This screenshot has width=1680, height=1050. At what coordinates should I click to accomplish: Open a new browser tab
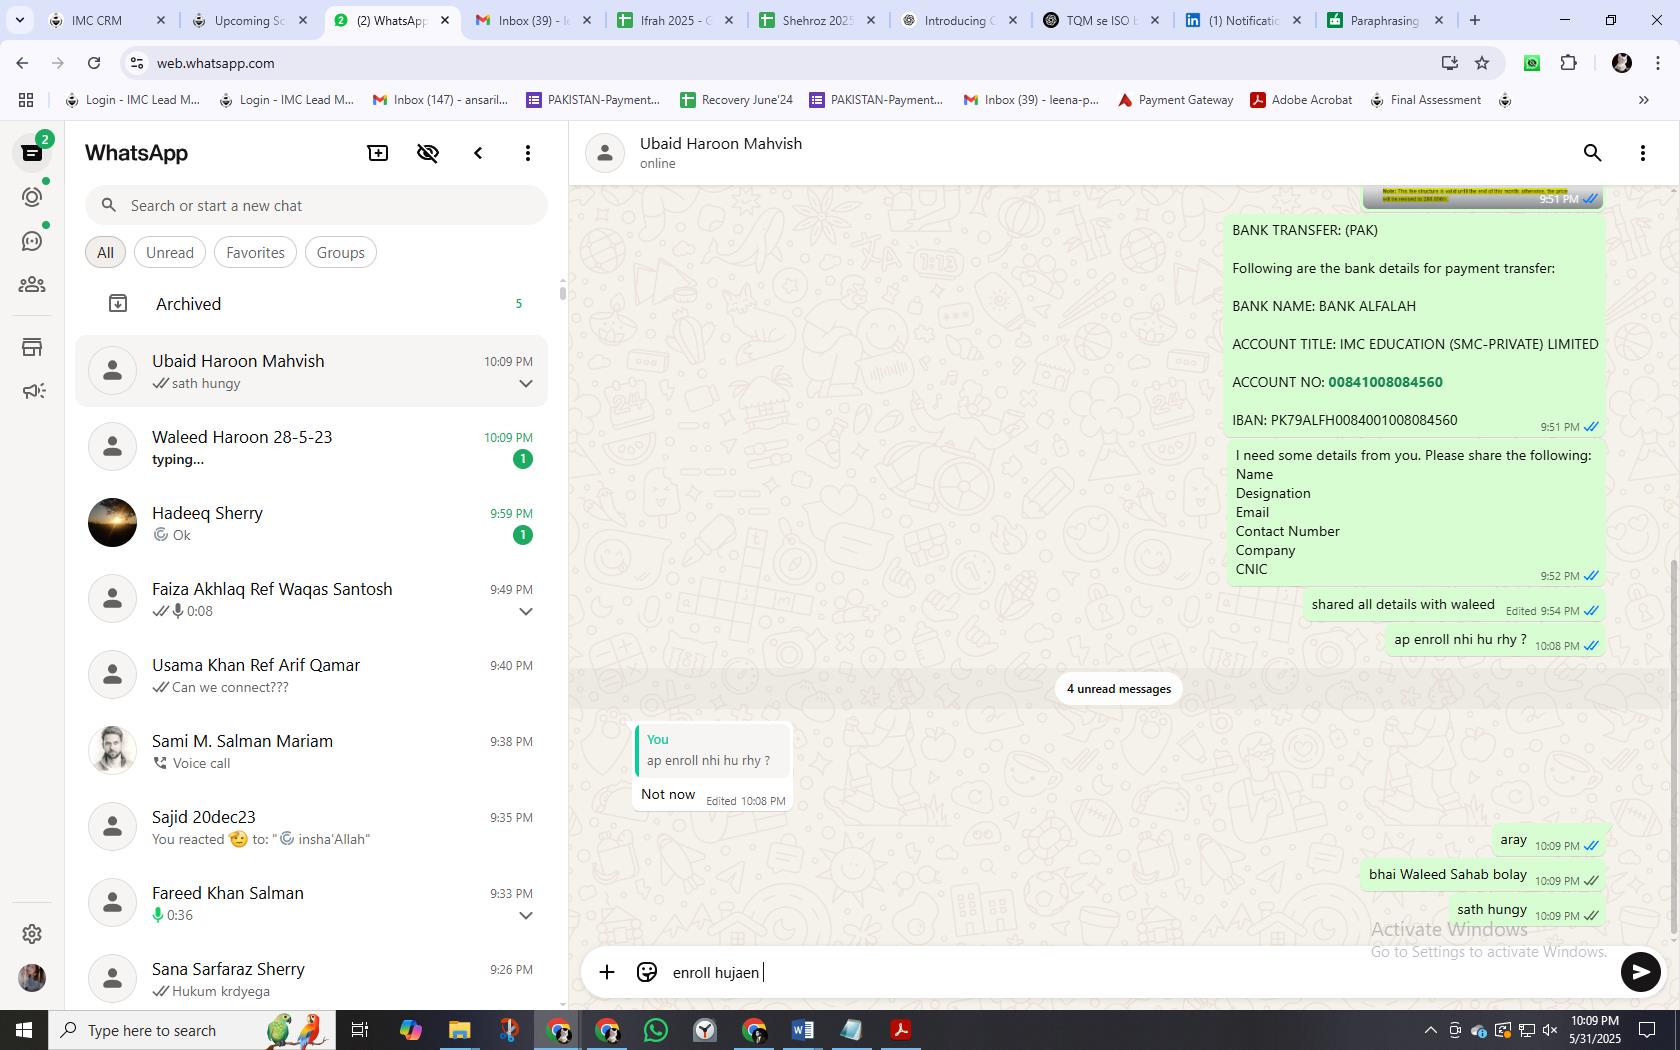(x=1474, y=20)
